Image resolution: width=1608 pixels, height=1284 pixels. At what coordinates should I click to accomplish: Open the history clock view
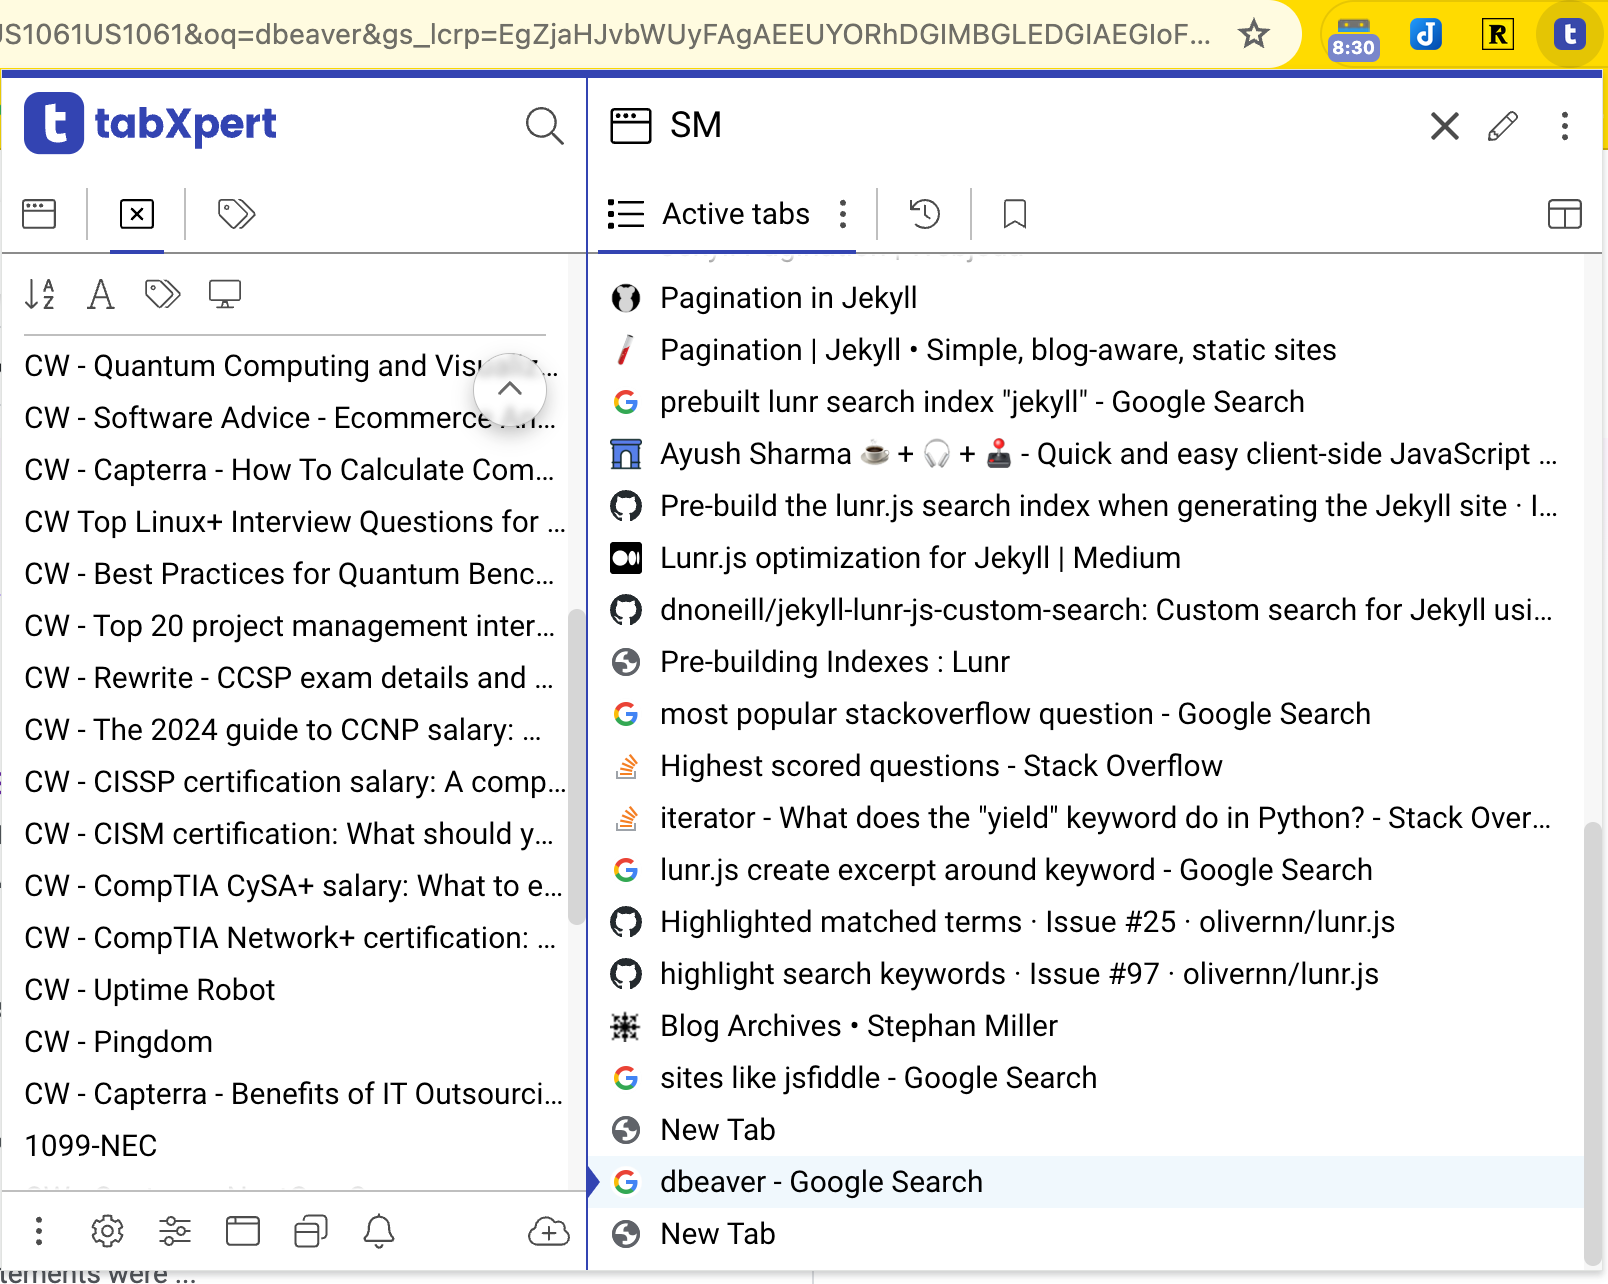click(x=924, y=214)
